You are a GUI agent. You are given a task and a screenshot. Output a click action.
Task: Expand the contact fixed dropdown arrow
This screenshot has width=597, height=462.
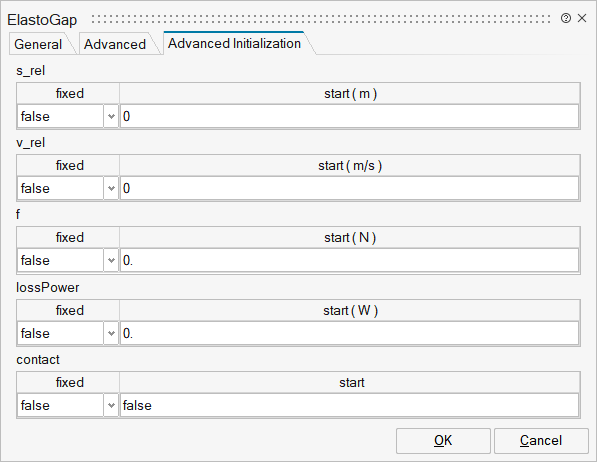point(111,406)
